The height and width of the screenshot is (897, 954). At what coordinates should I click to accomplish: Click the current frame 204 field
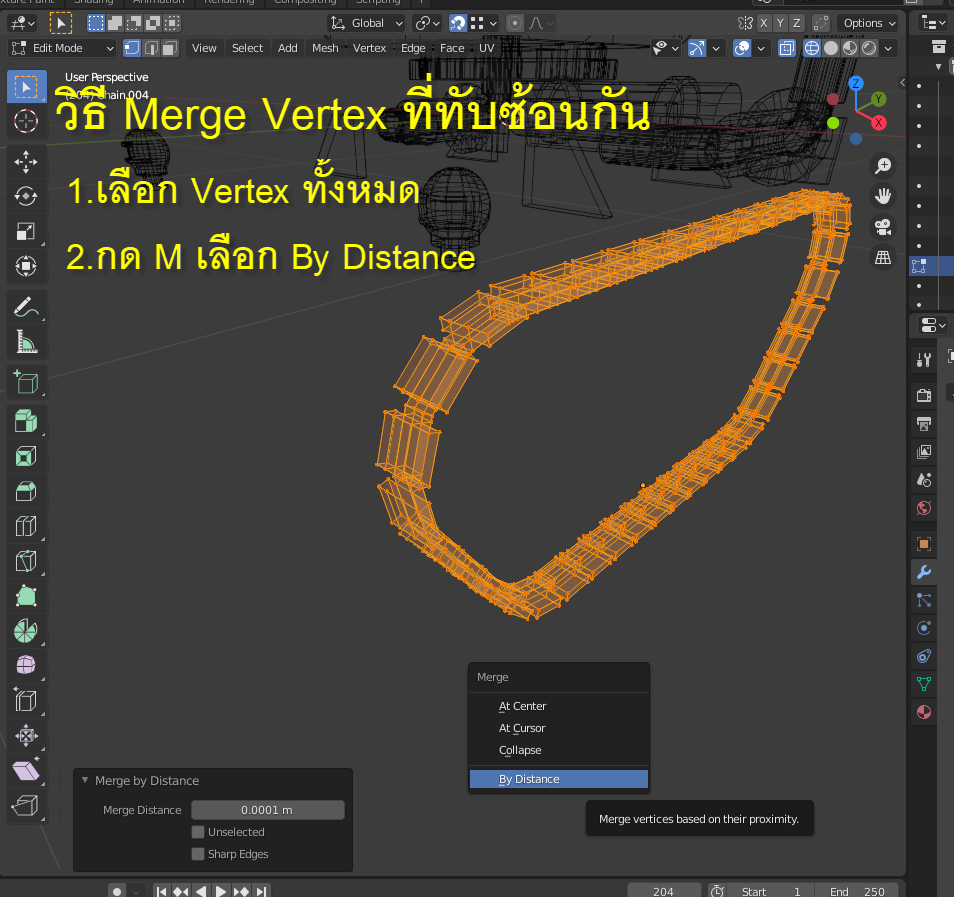(663, 891)
